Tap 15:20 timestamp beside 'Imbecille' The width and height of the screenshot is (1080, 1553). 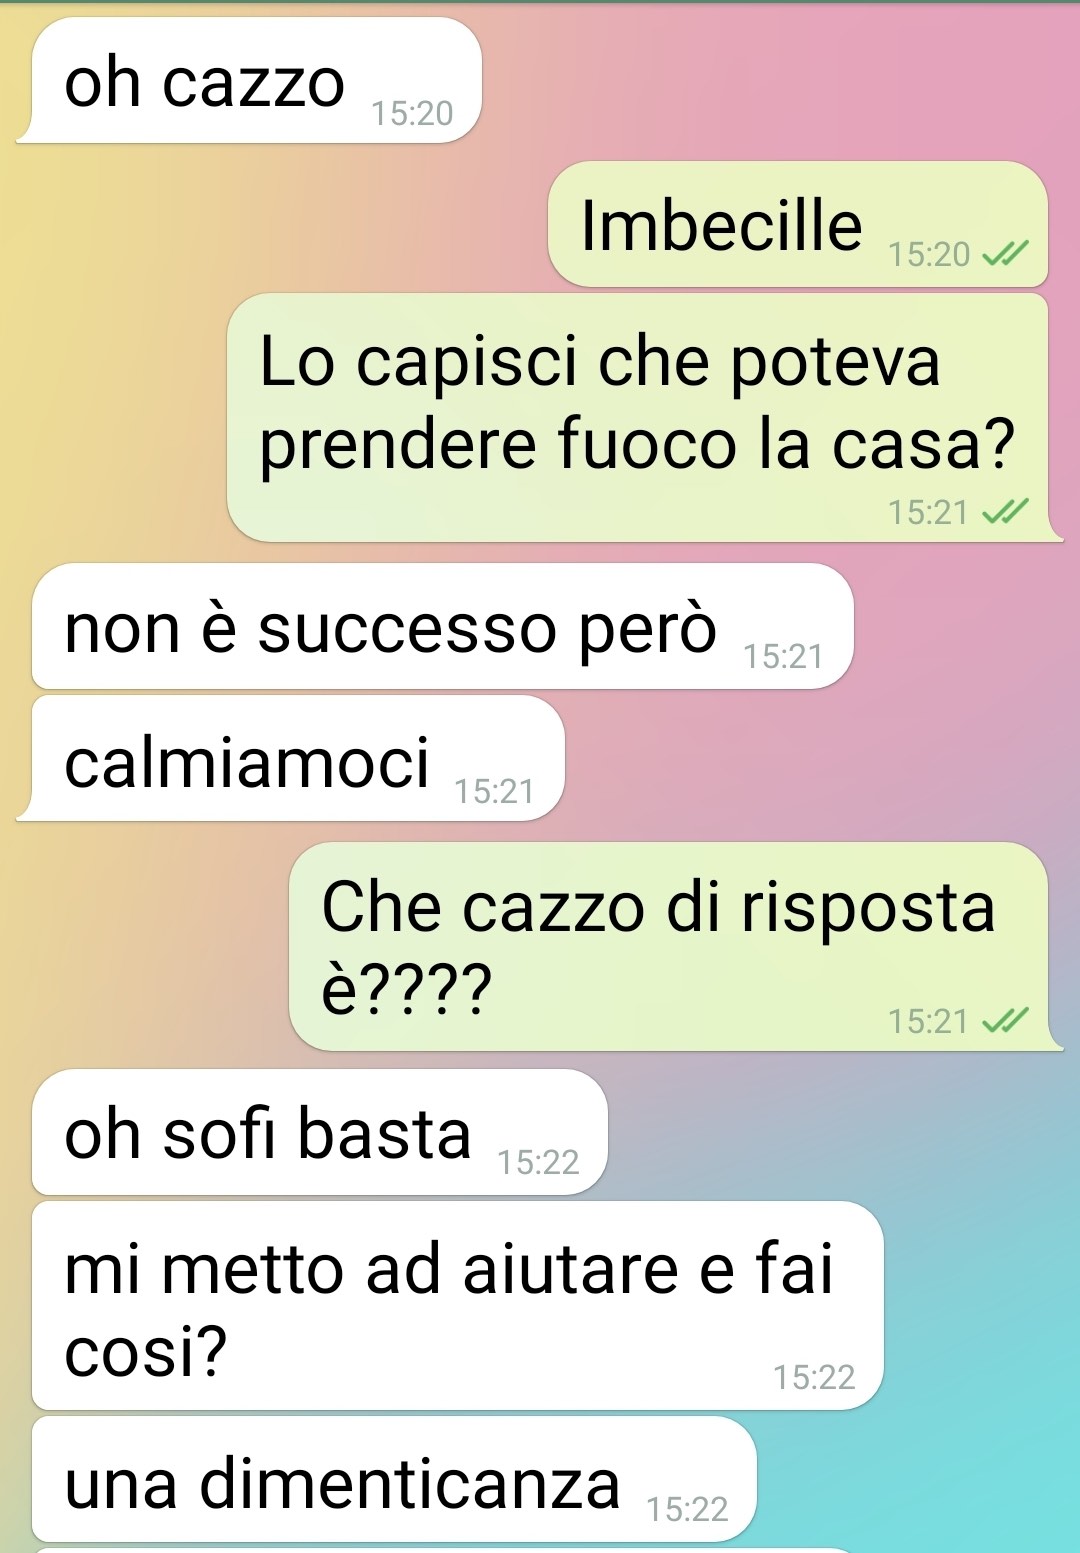[929, 255]
